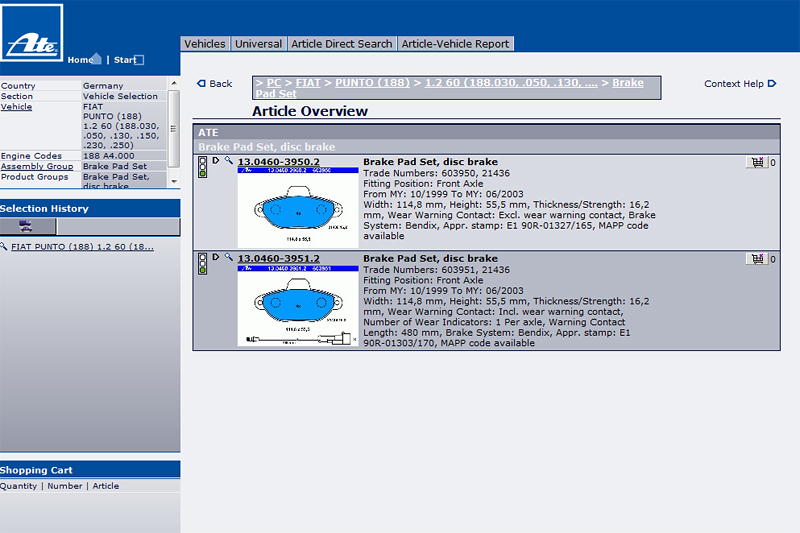Expand details arrow for article 13.0460-3951.2
This screenshot has width=800, height=533.
pos(215,258)
